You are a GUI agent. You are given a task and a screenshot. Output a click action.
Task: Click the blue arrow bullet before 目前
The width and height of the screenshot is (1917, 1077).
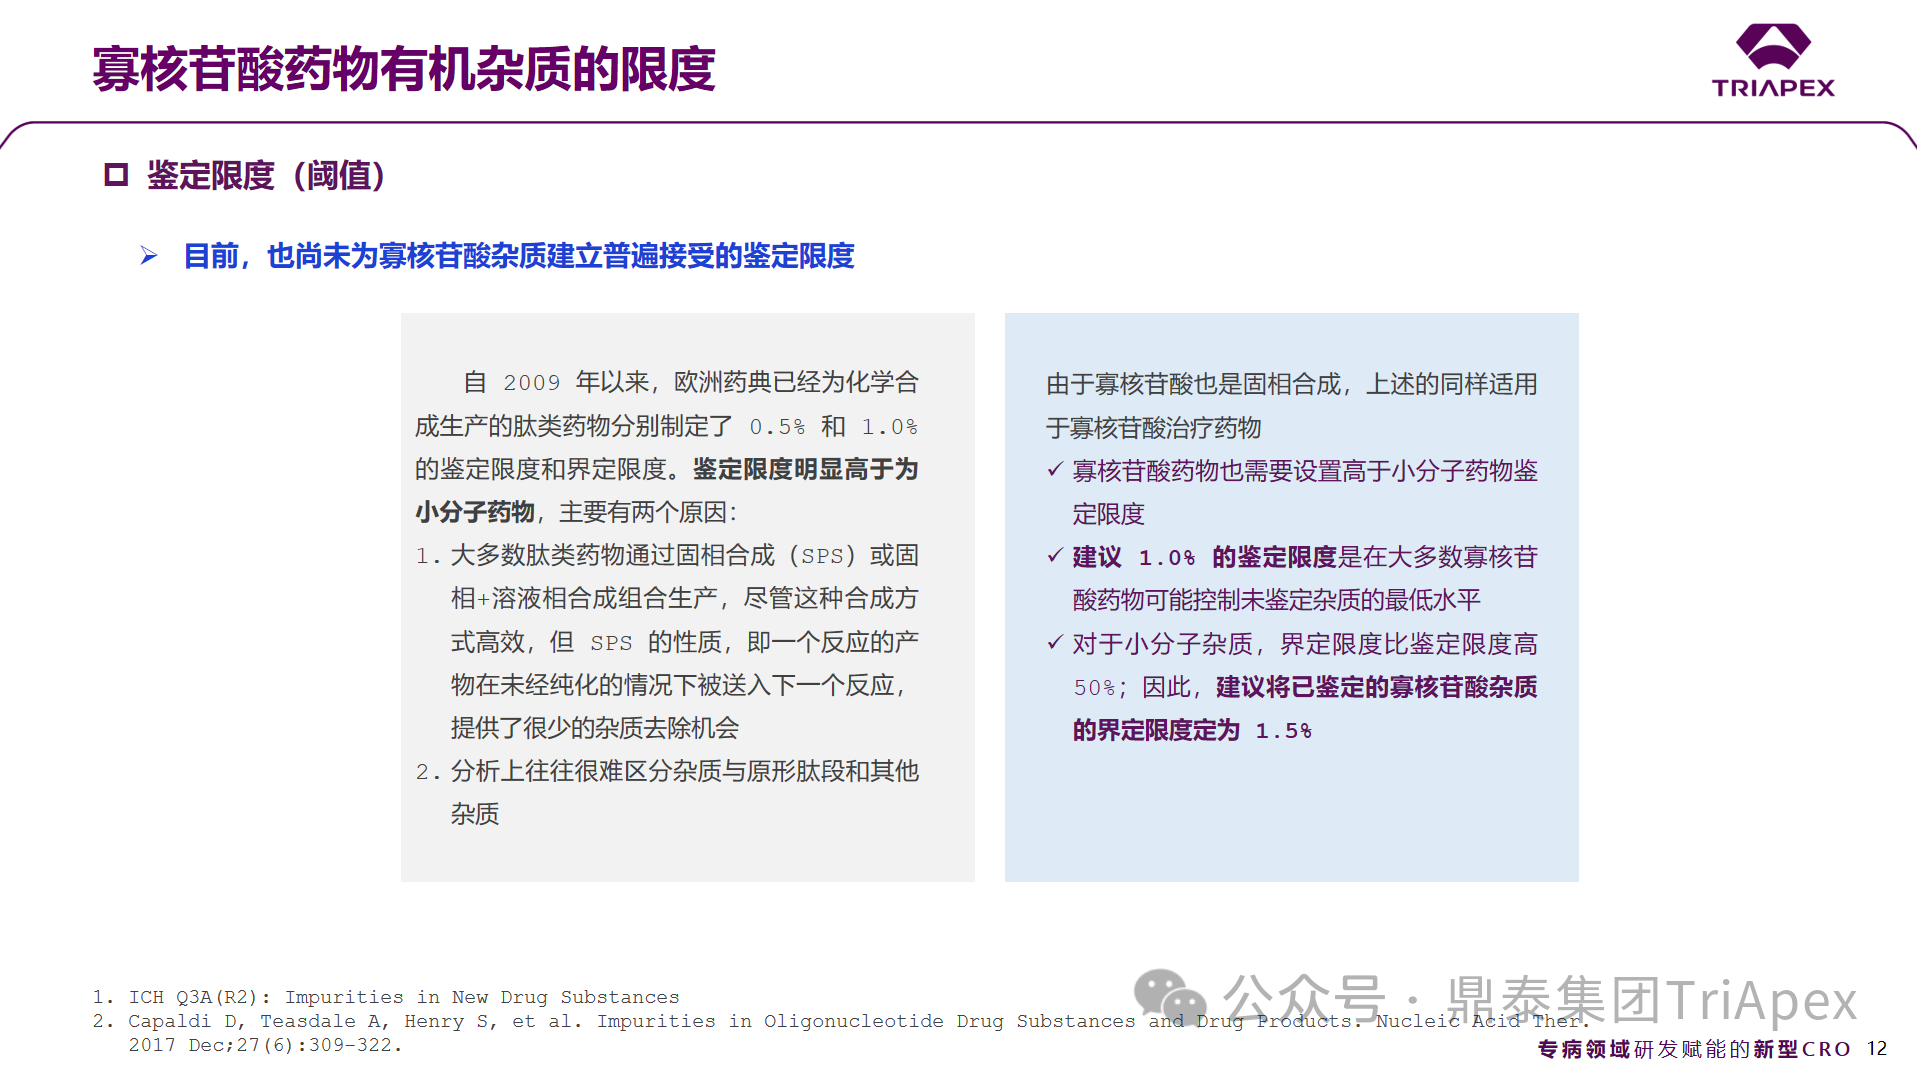coord(149,257)
